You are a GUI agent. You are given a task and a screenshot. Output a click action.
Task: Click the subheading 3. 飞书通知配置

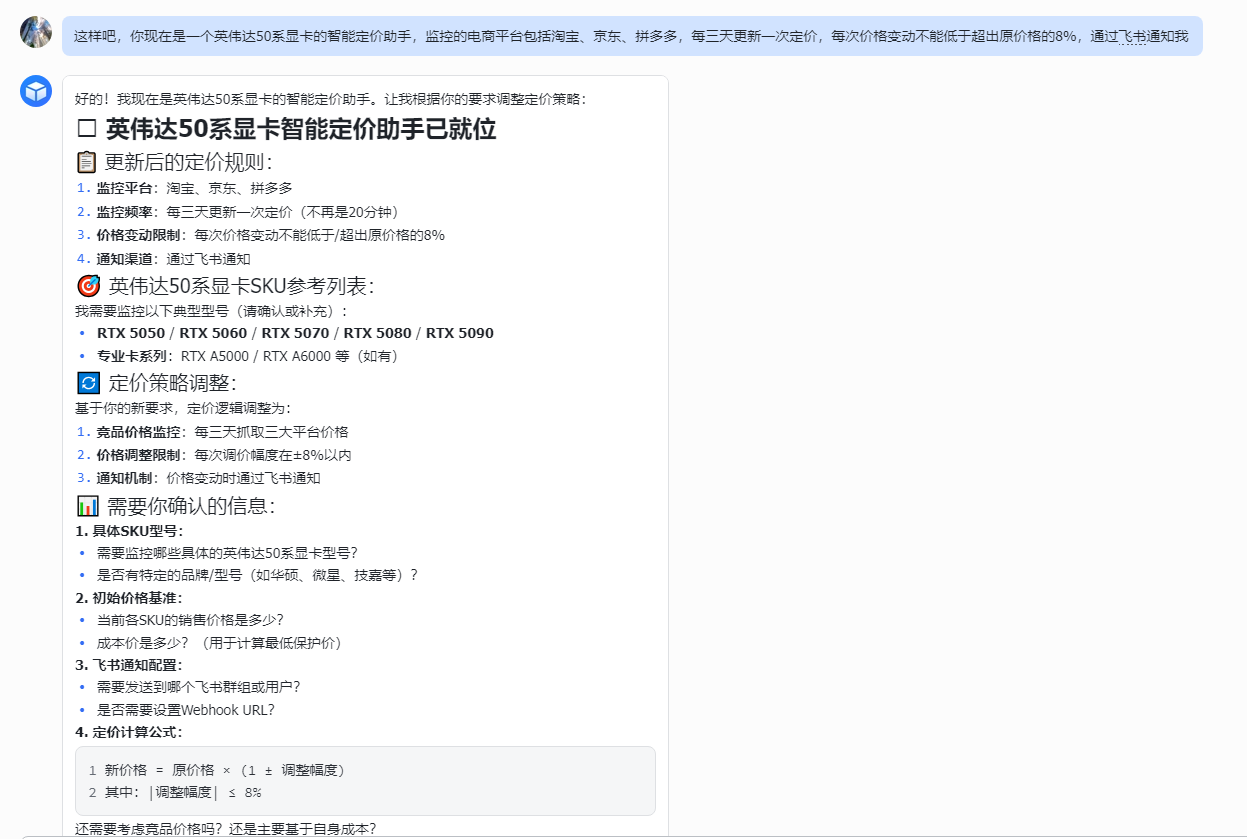point(128,665)
